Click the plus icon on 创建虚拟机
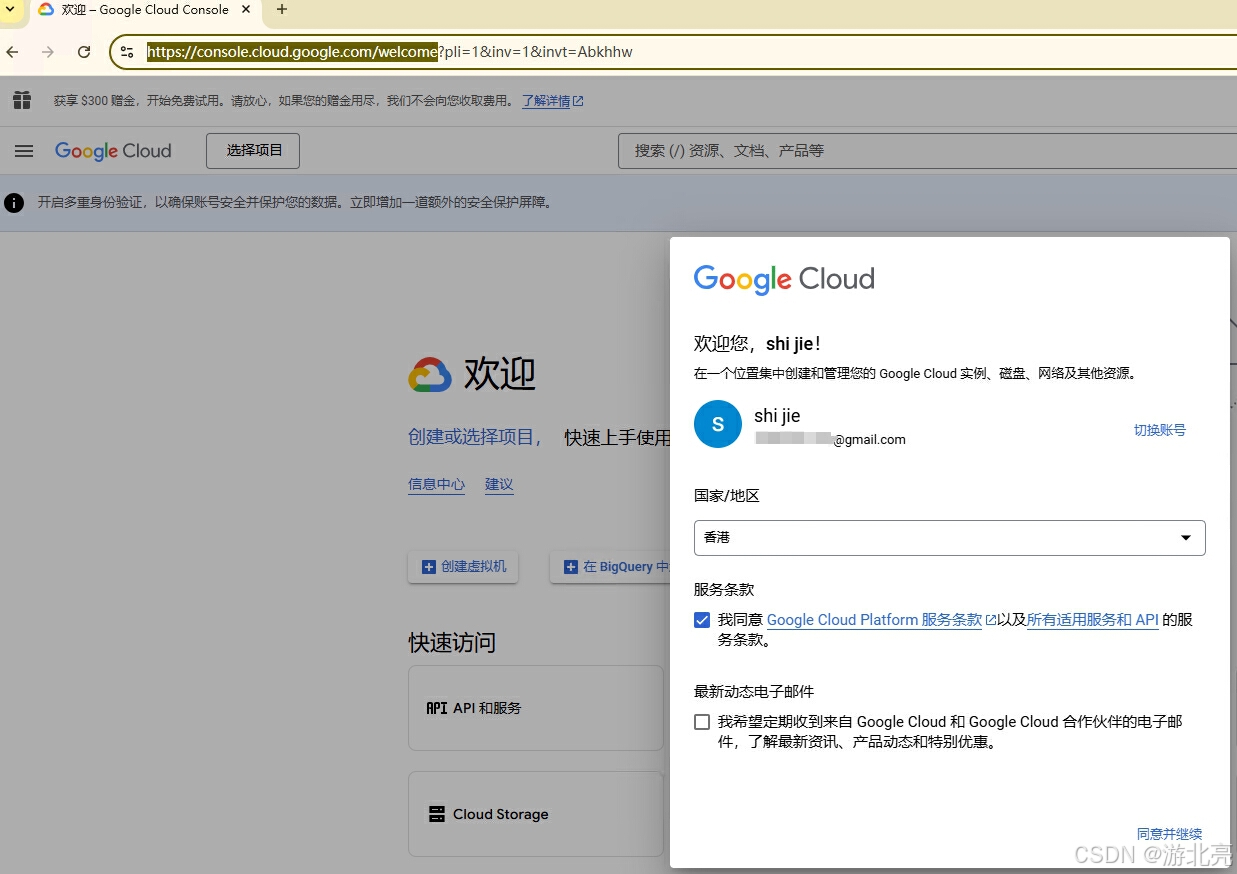This screenshot has width=1237, height=874. pyautogui.click(x=428, y=567)
